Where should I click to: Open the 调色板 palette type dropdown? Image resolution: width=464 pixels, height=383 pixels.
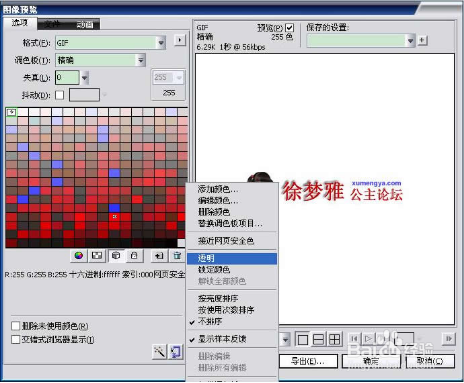coord(141,60)
